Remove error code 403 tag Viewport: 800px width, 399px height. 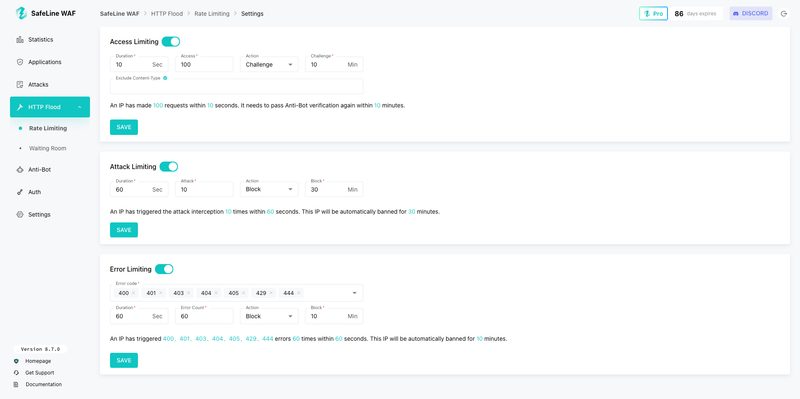(x=188, y=293)
